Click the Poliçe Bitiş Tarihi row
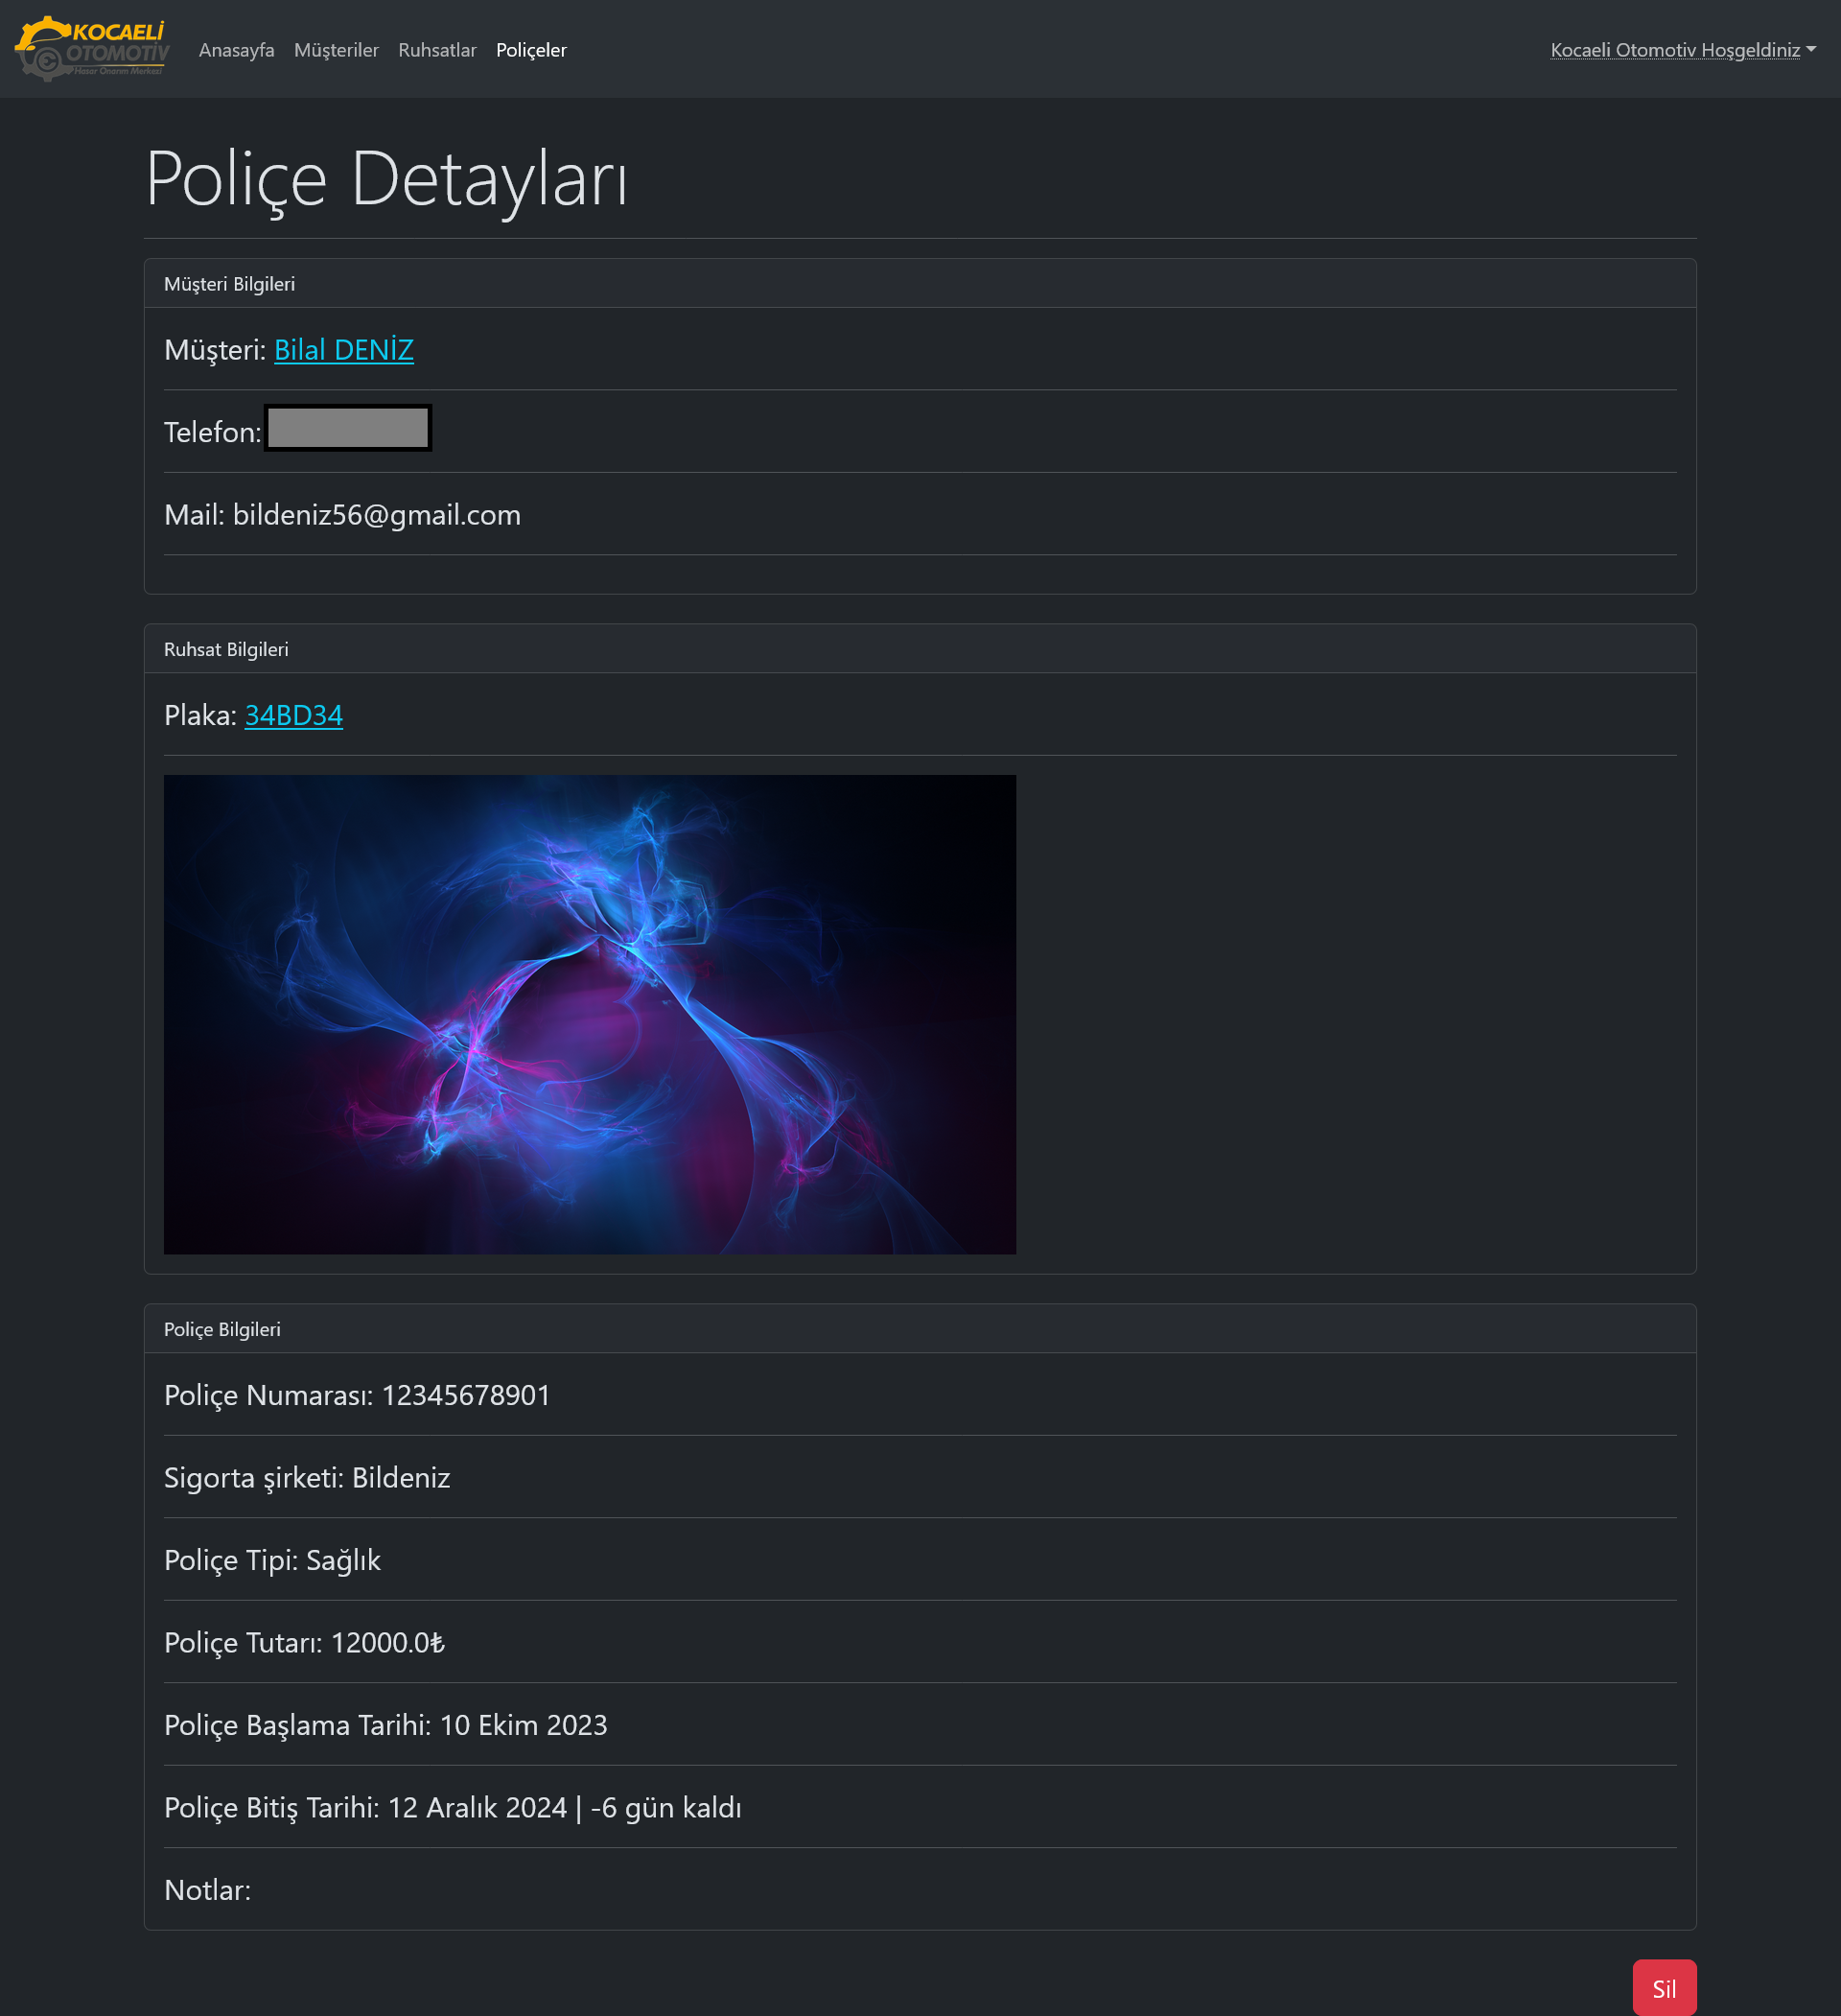The height and width of the screenshot is (2016, 1841). pos(452,1807)
